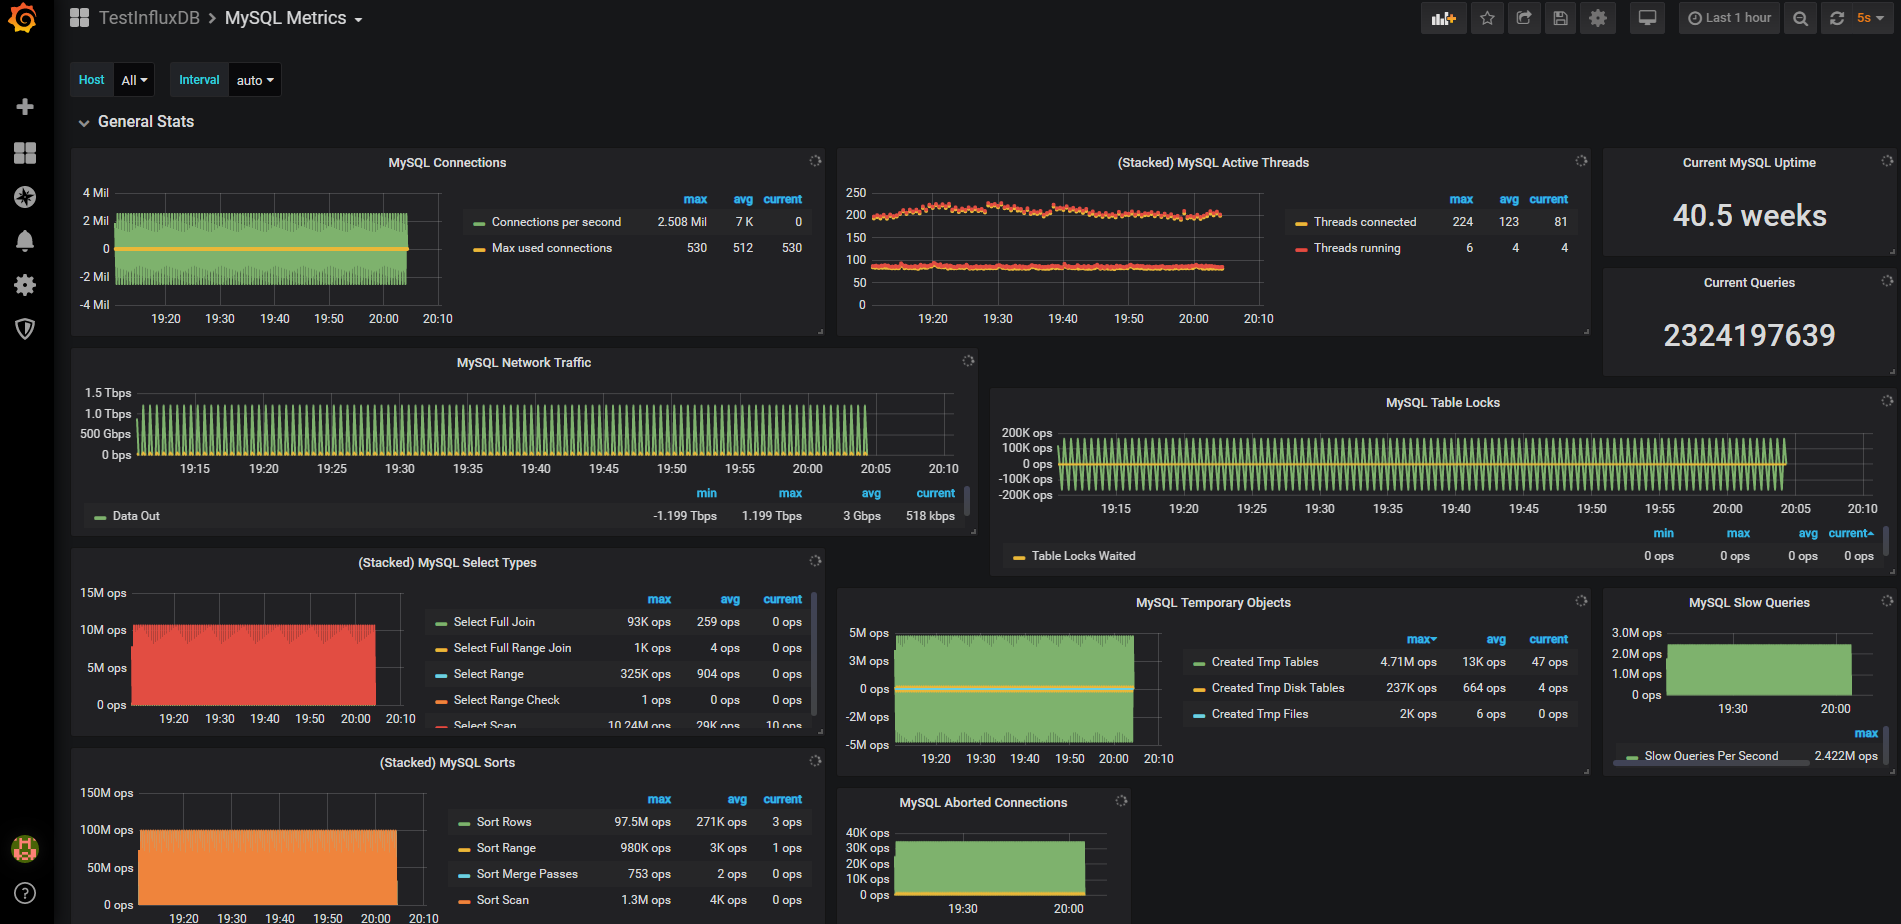The image size is (1901, 924).
Task: Change Select Range series color swatch
Action: tap(441, 675)
